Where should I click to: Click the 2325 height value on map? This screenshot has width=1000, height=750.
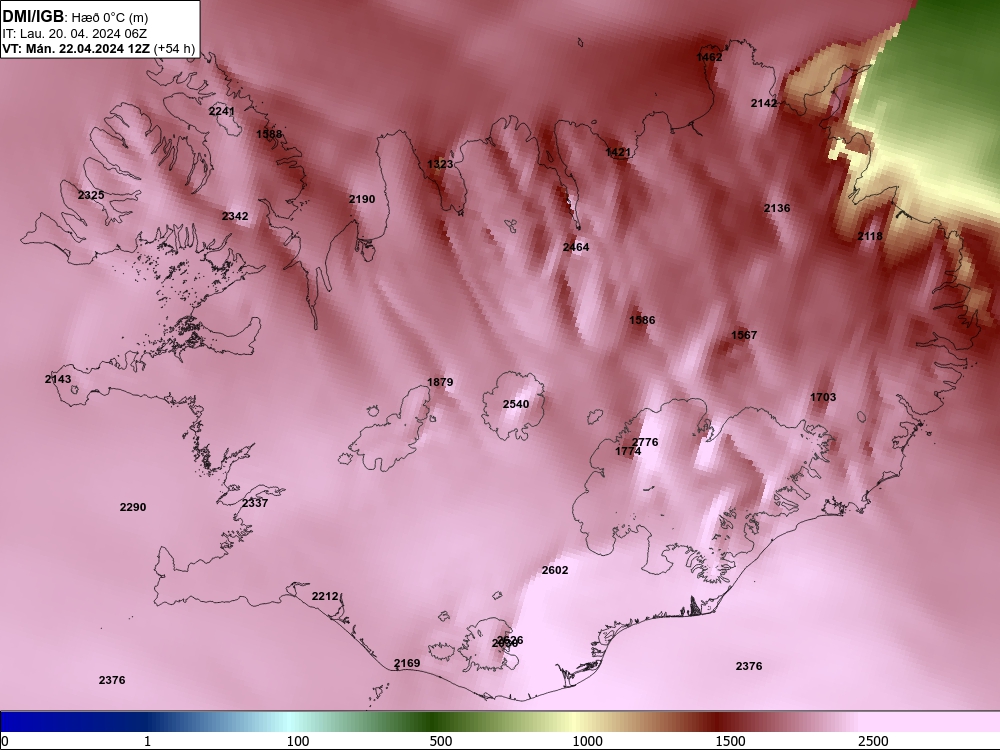[x=91, y=195]
